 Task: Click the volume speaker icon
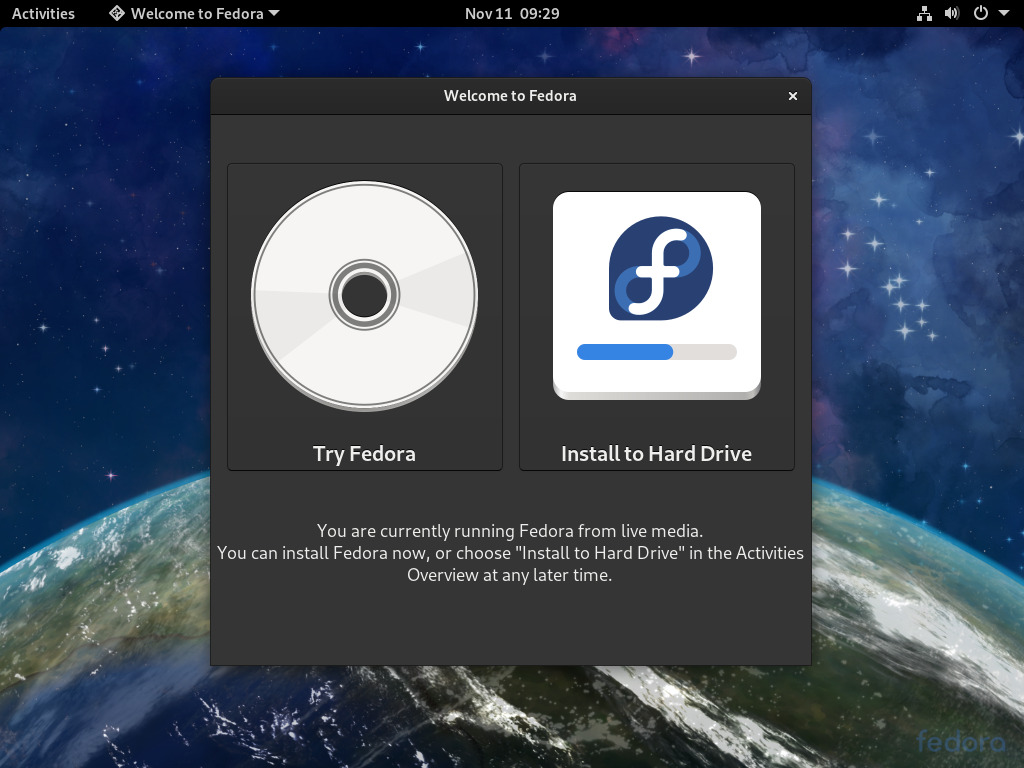[952, 13]
